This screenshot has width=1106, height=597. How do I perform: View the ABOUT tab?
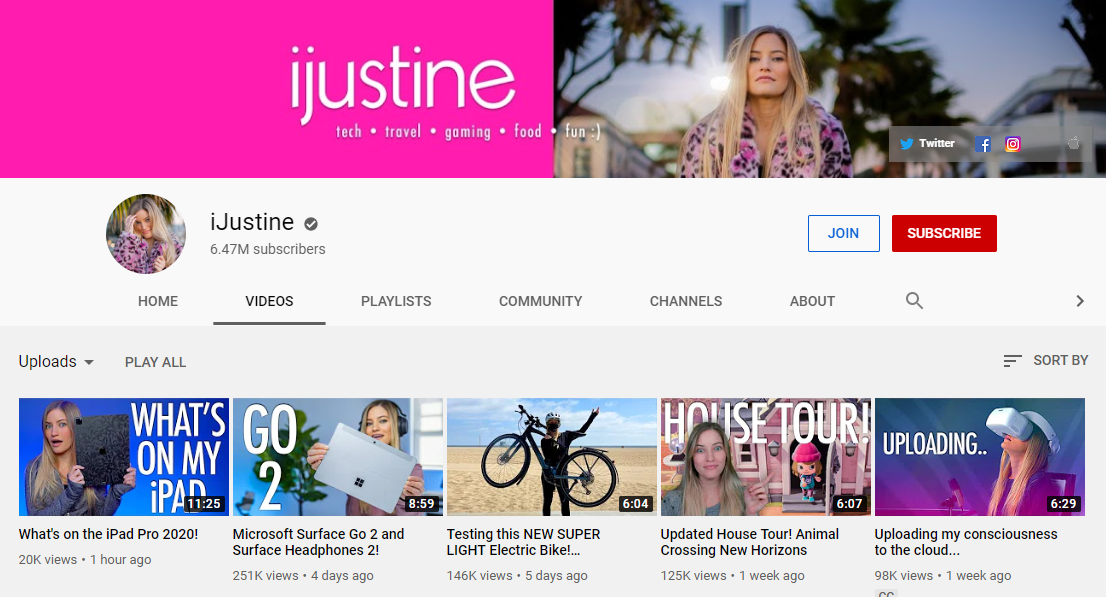coord(813,301)
